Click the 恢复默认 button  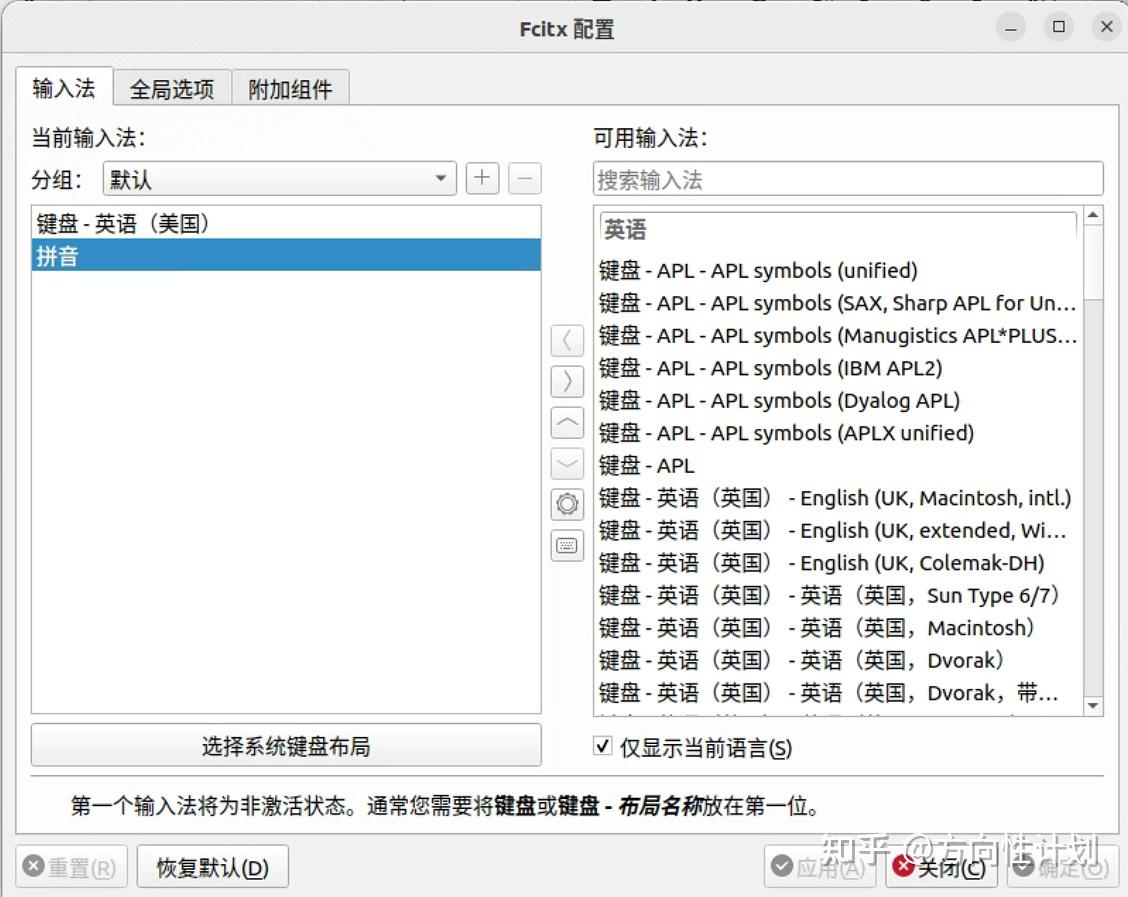tap(212, 866)
